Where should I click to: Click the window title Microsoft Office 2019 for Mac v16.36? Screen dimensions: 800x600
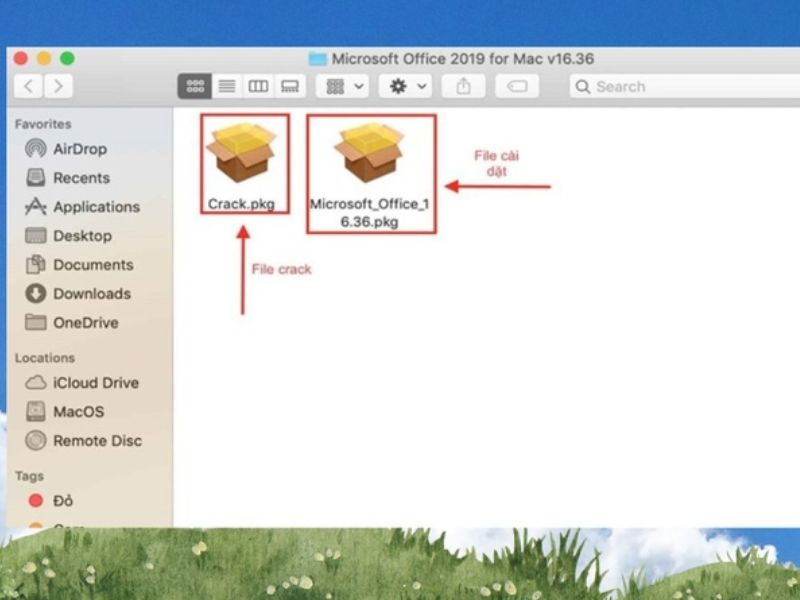pos(463,59)
